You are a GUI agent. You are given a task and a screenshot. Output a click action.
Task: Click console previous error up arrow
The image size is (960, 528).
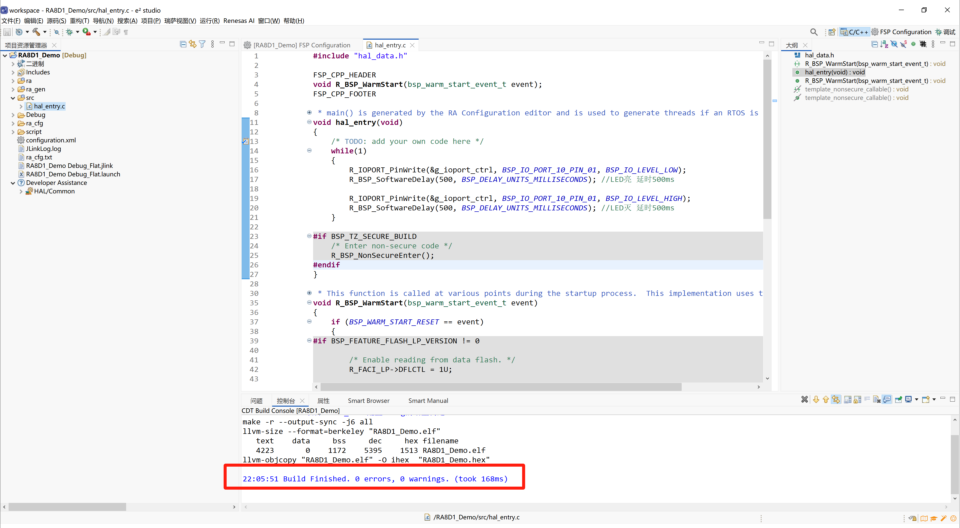(826, 399)
